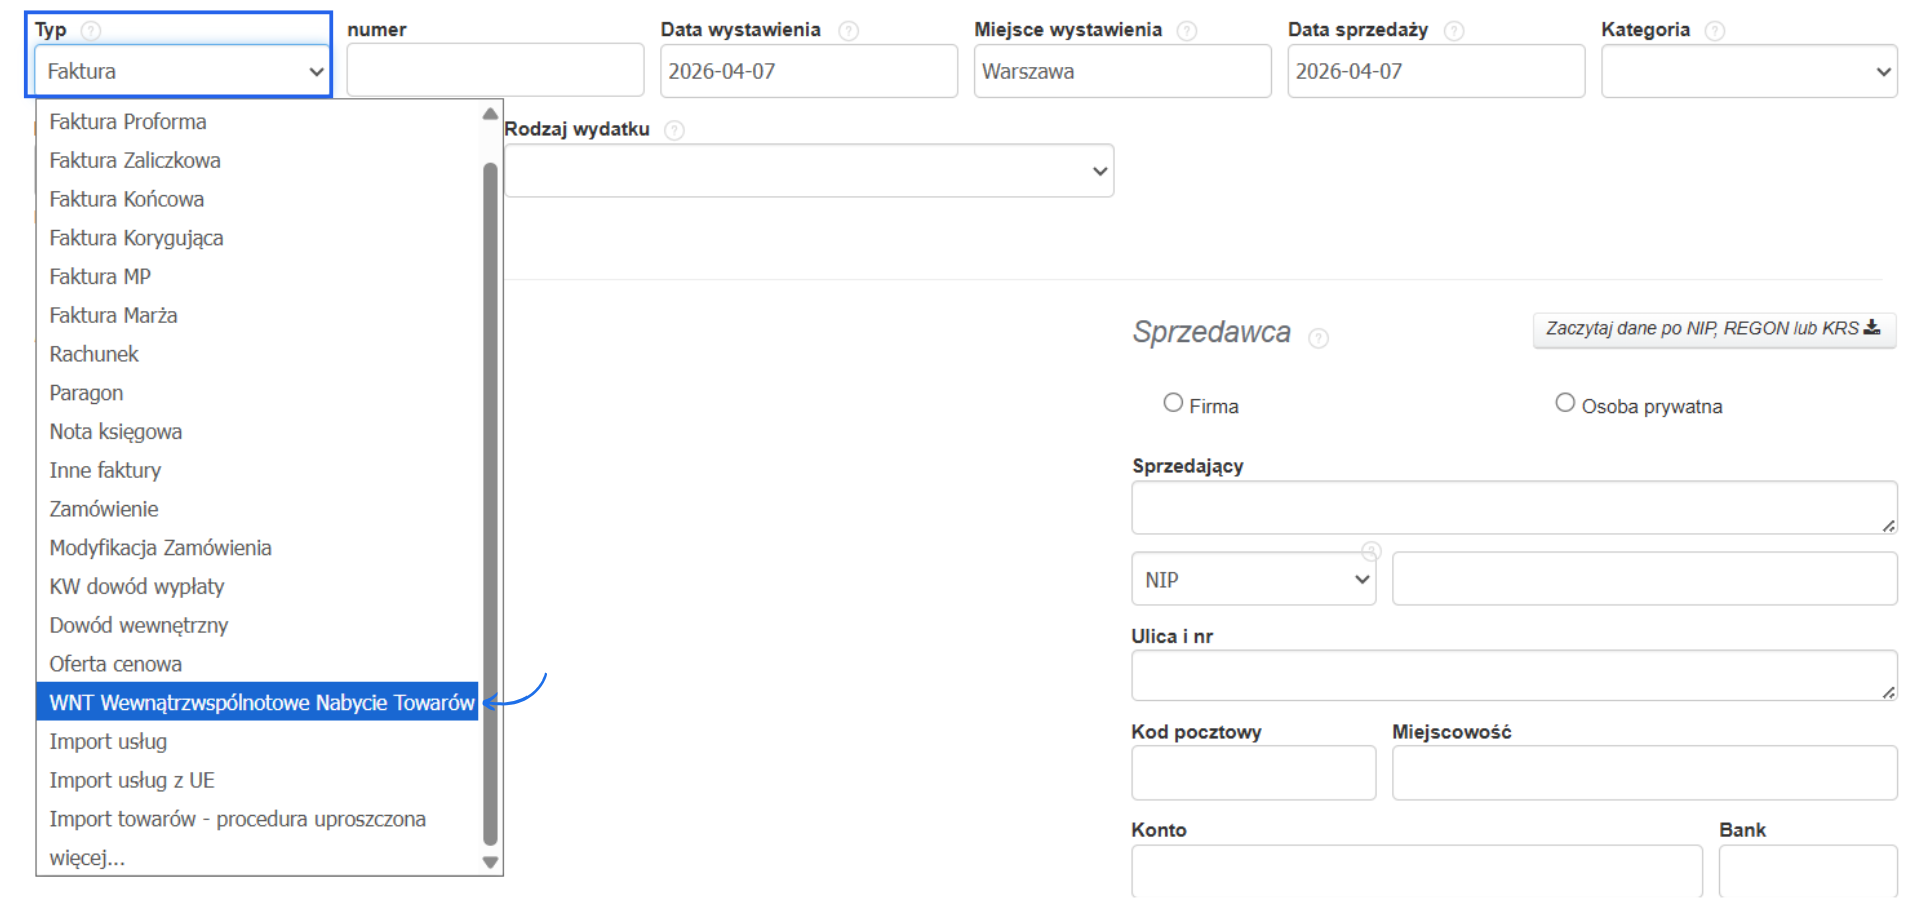1920x907 pixels.
Task: Open the NIP identifier type dropdown
Action: (1253, 580)
